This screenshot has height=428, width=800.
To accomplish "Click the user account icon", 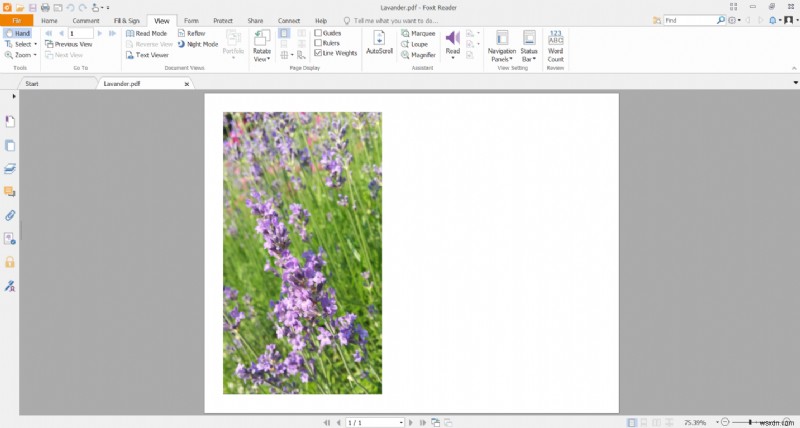I will point(789,20).
